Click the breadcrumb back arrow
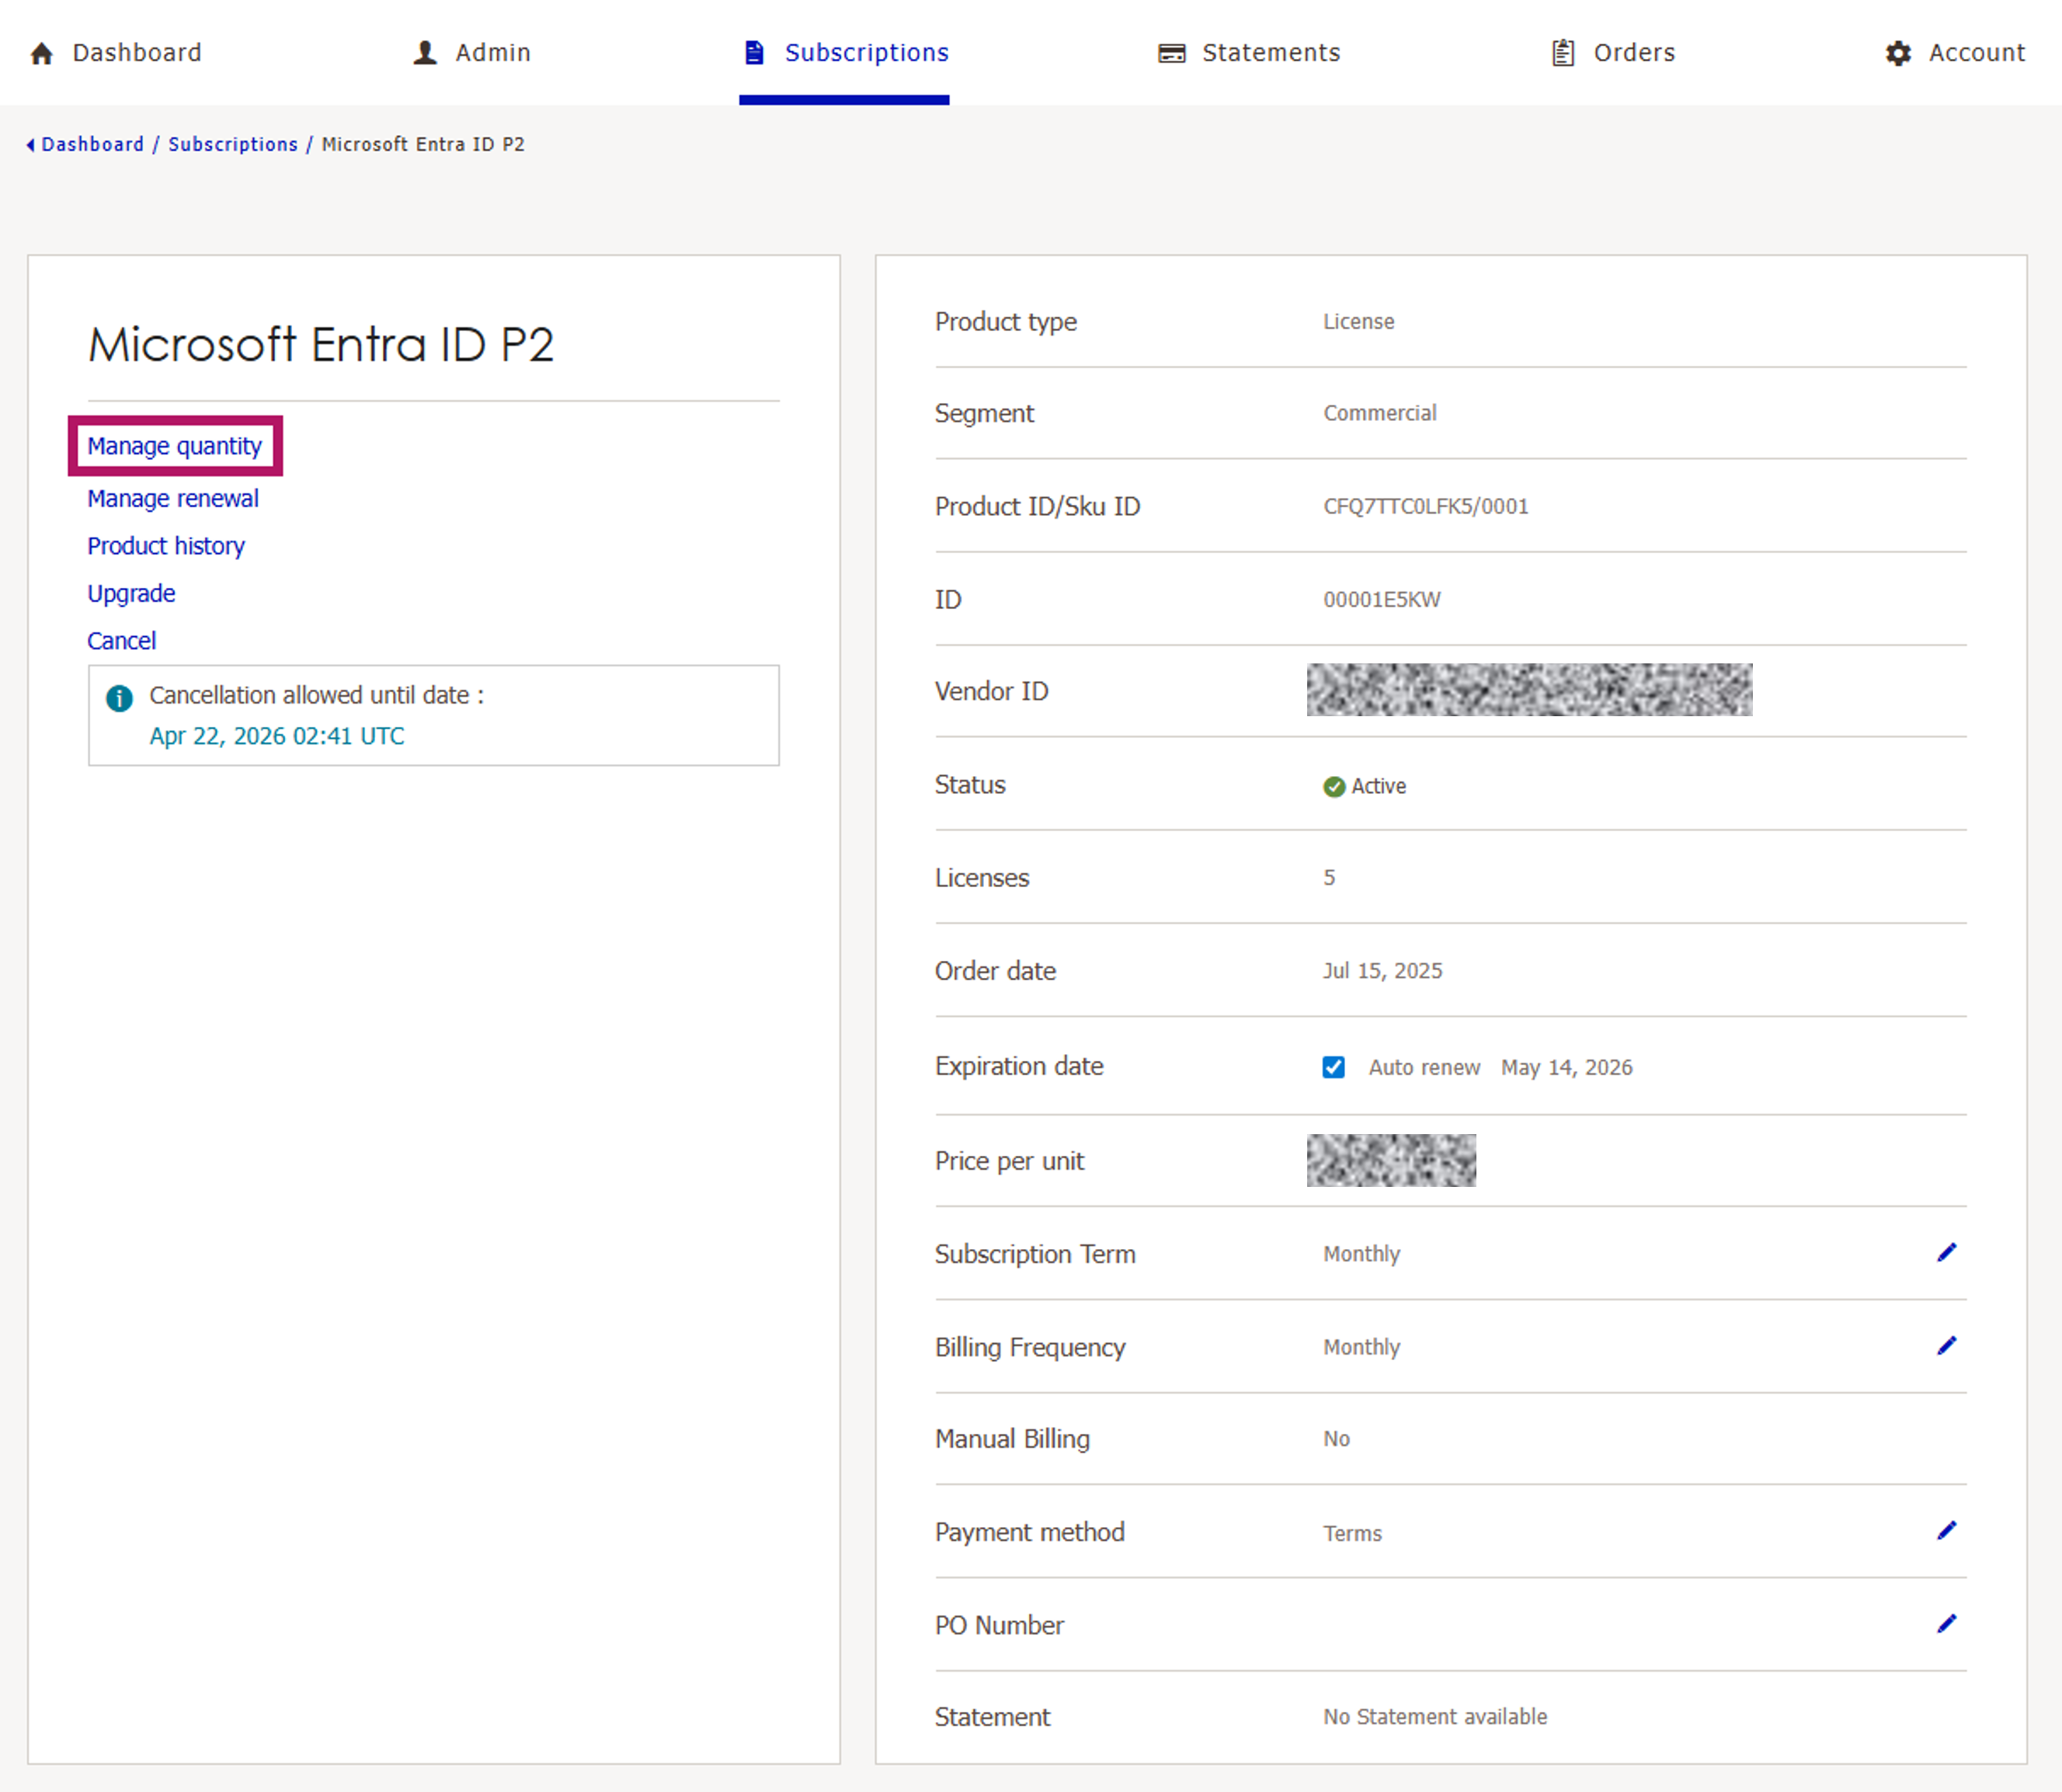2062x1792 pixels. 30,145
